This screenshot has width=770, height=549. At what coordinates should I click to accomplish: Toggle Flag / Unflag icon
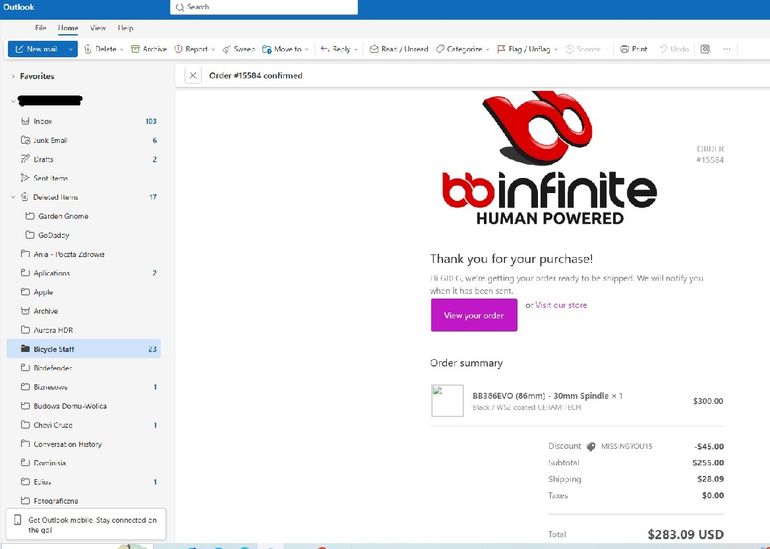click(x=501, y=49)
